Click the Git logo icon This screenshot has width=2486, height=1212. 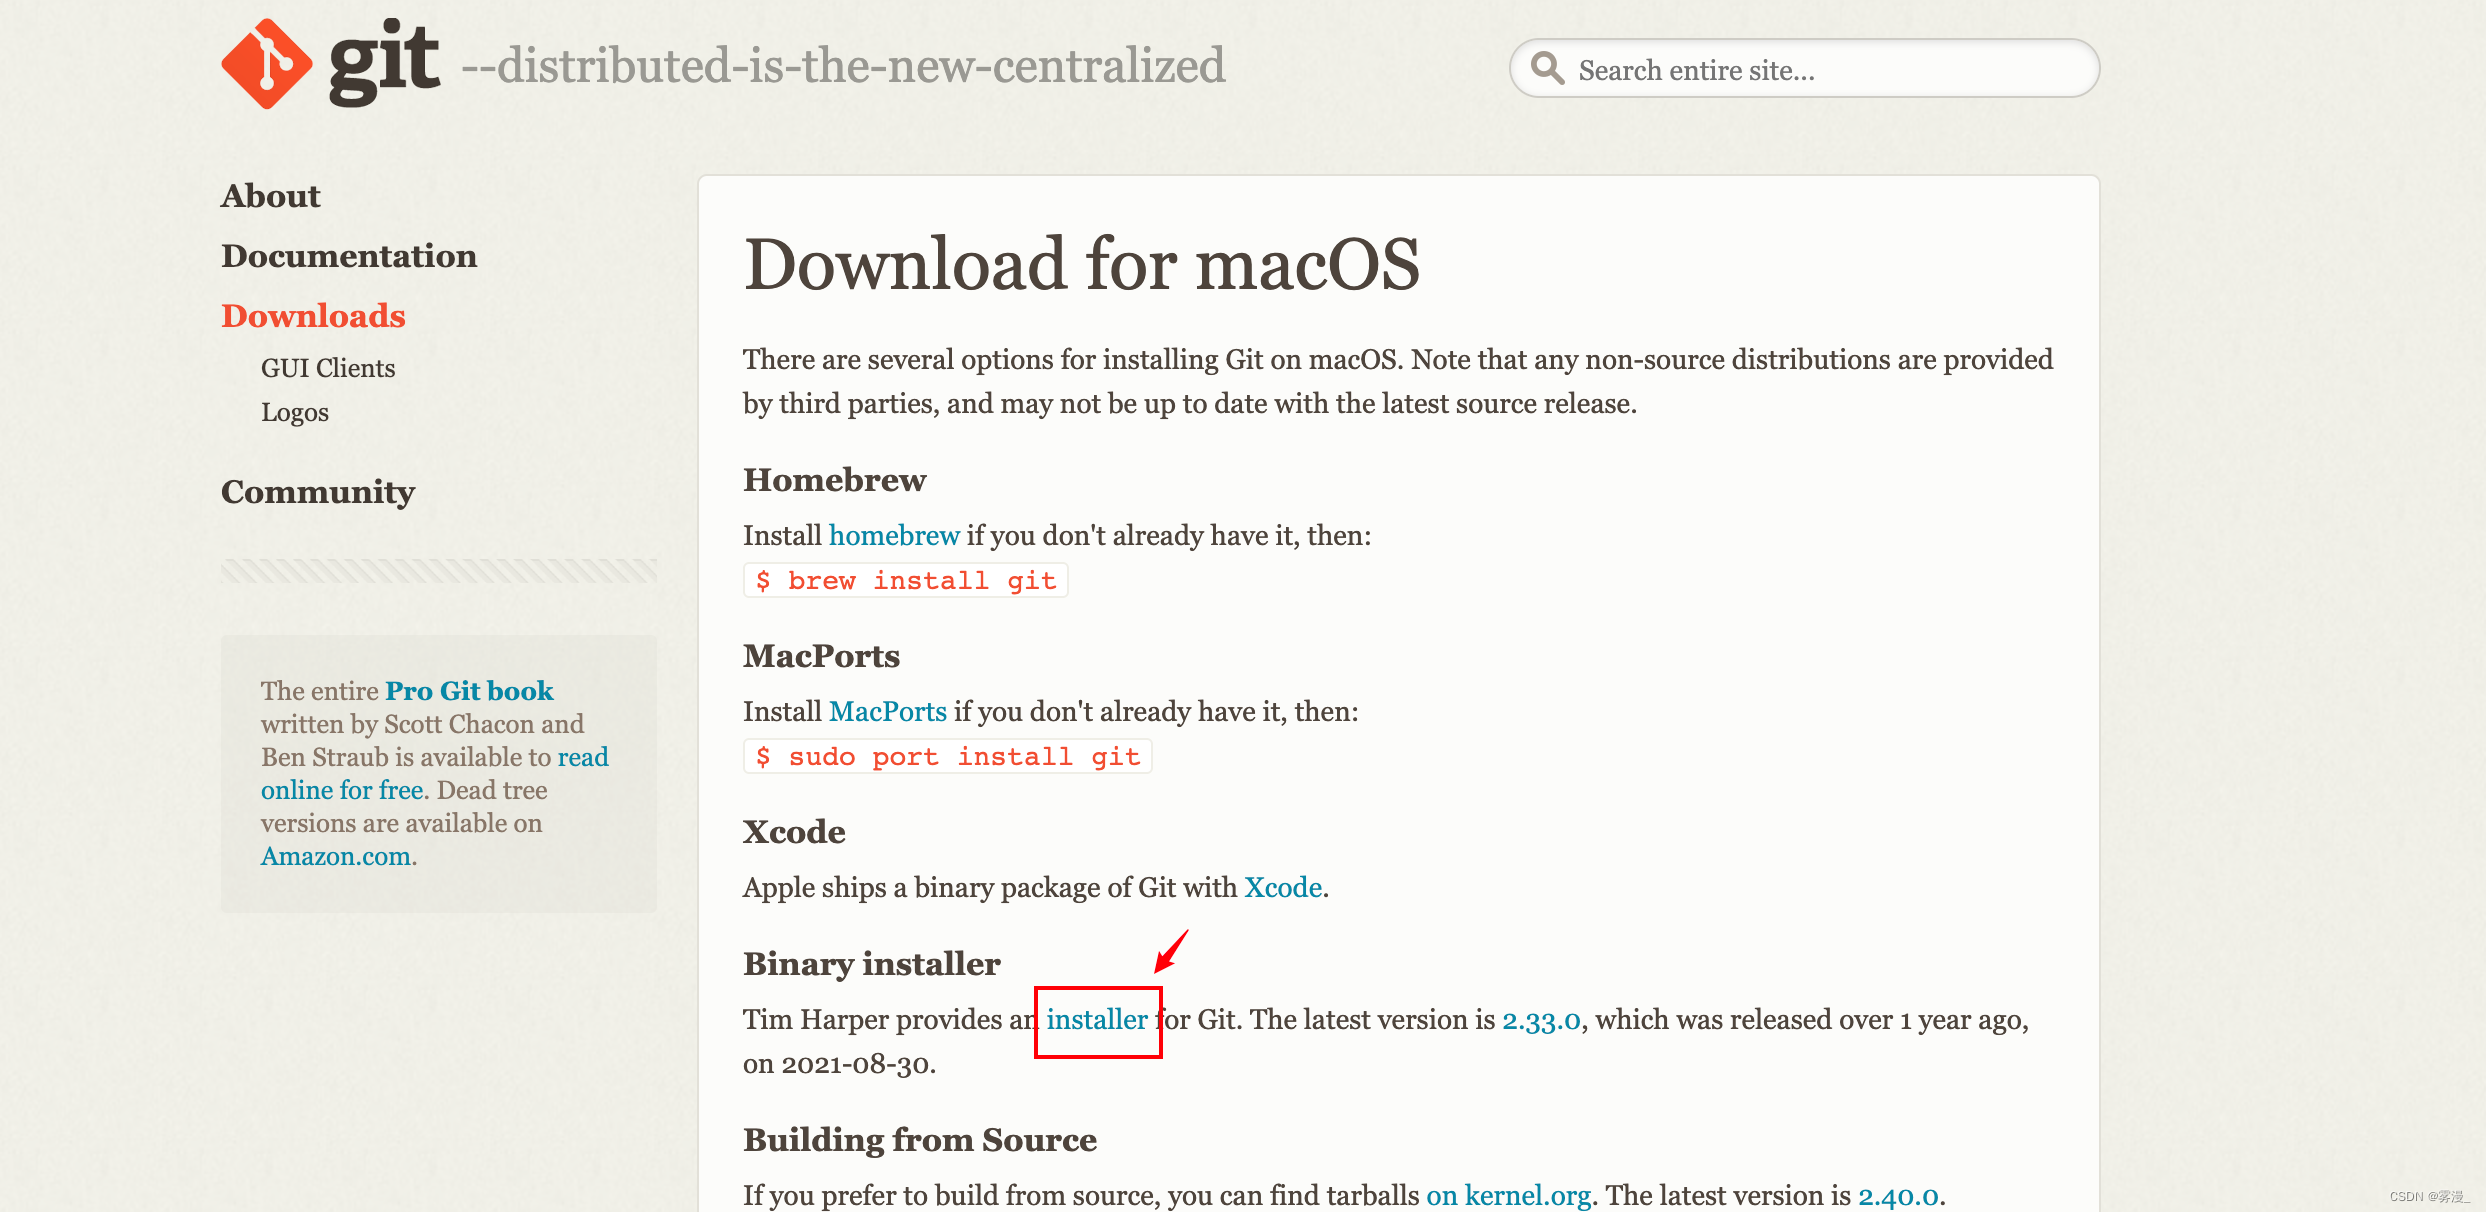click(267, 62)
